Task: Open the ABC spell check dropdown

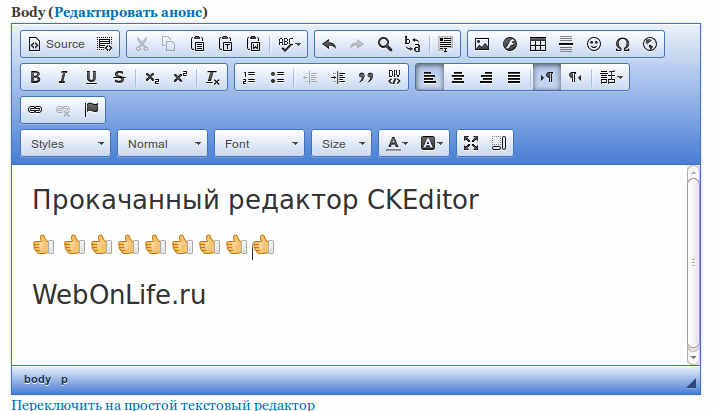Action: [x=289, y=44]
